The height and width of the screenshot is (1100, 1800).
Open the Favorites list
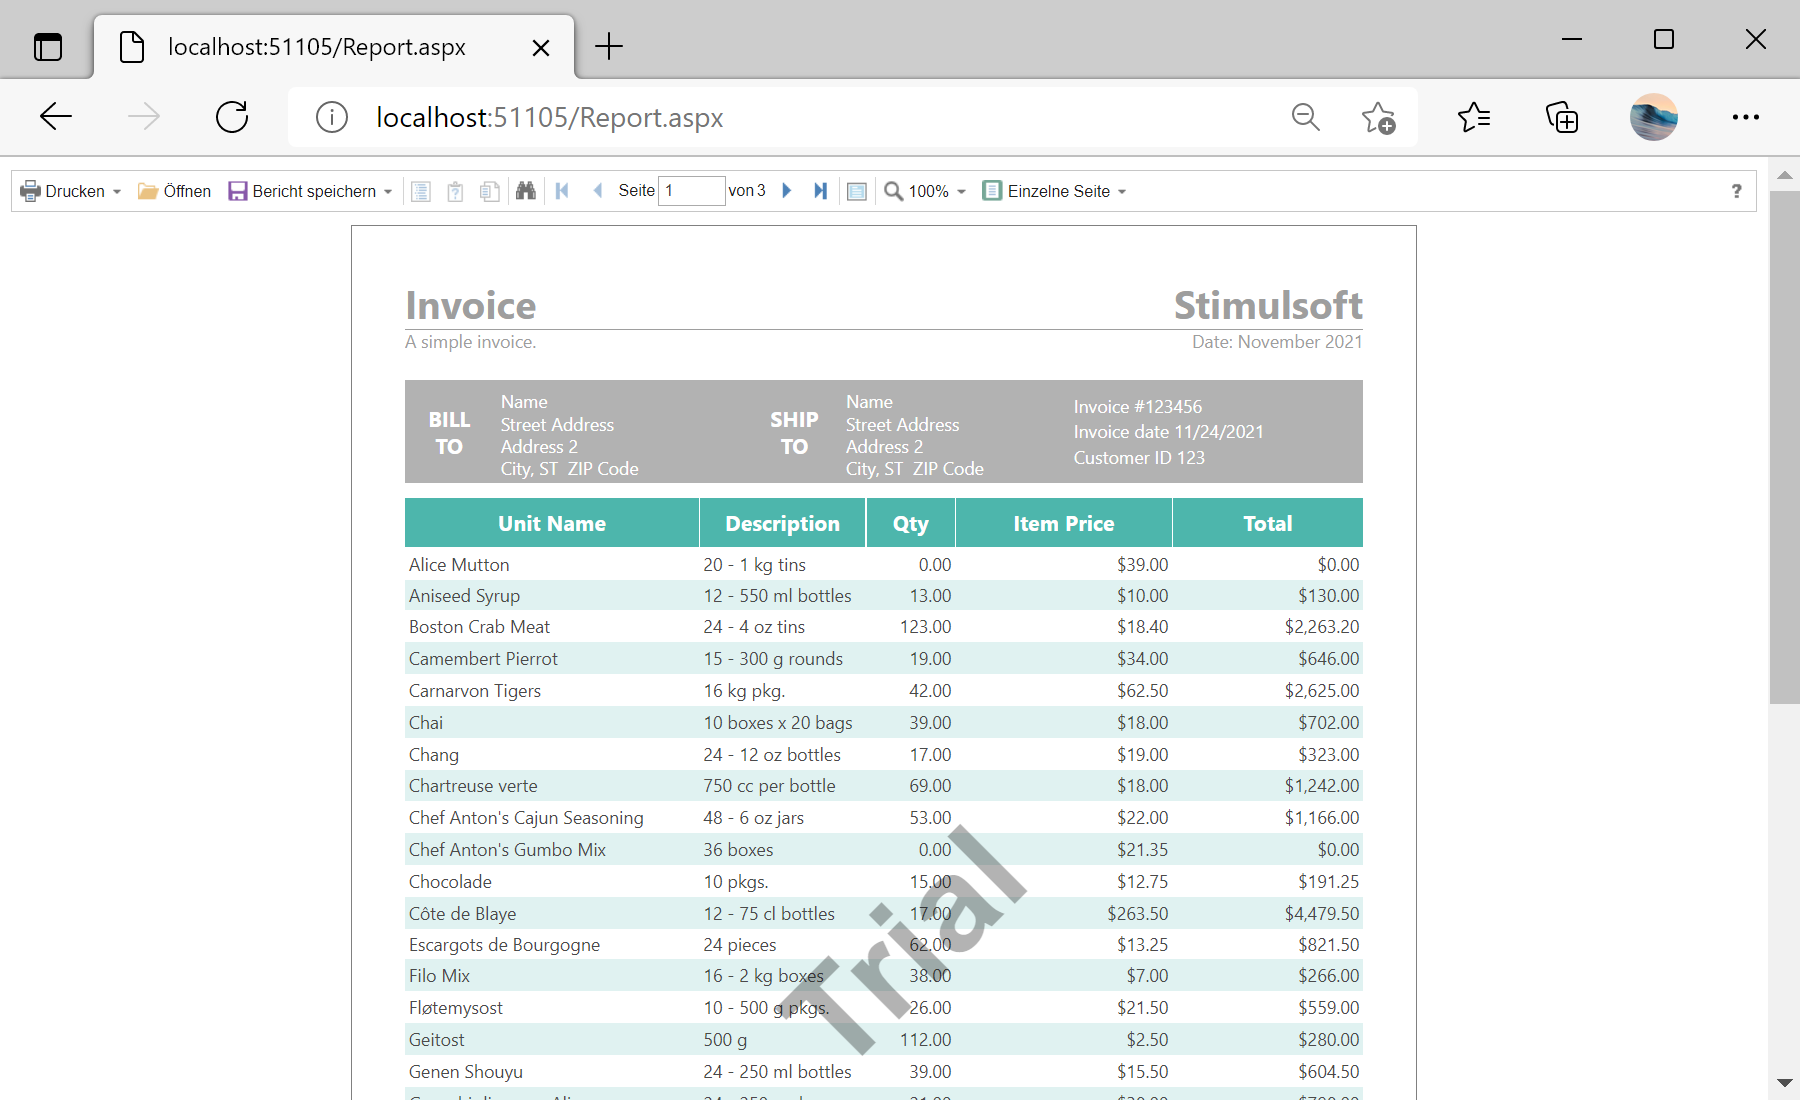tap(1474, 117)
